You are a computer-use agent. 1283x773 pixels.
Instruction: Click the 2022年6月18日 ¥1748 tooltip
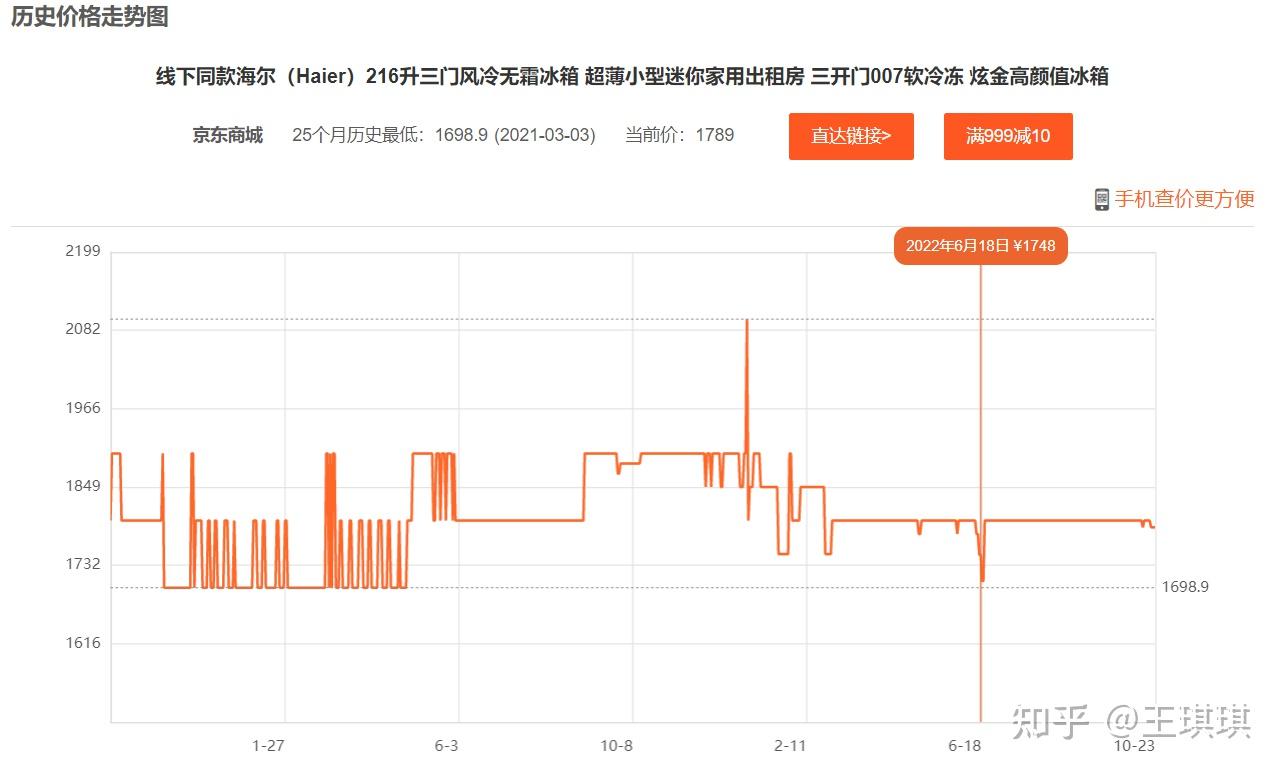point(981,245)
